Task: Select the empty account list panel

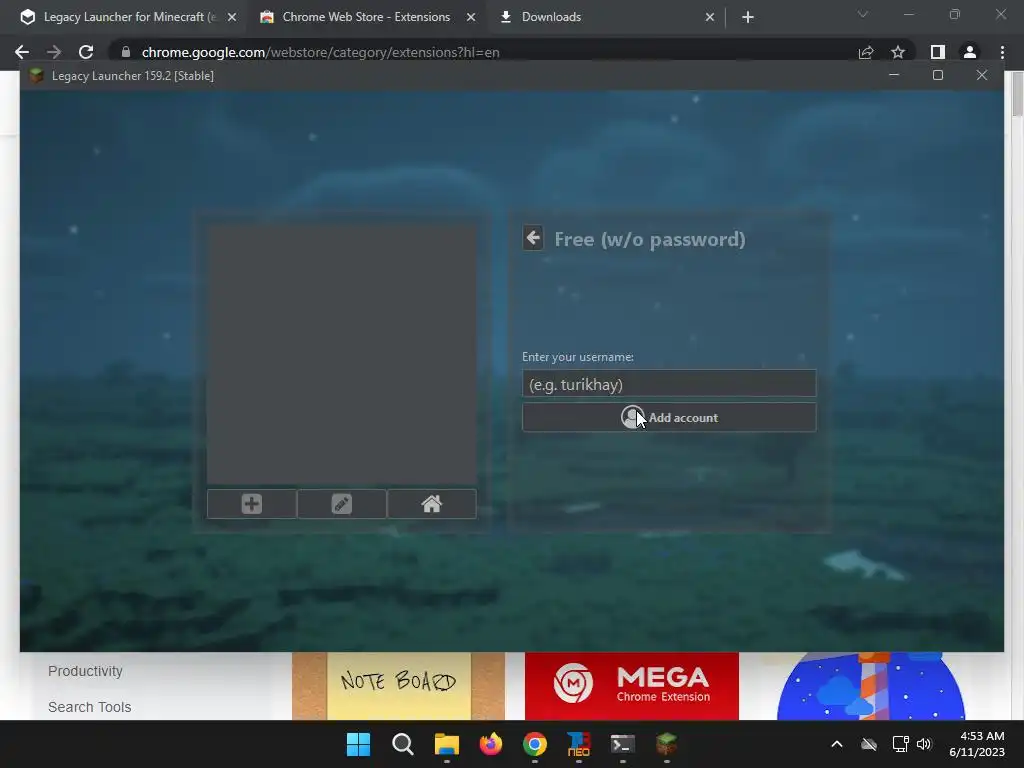Action: click(x=342, y=355)
